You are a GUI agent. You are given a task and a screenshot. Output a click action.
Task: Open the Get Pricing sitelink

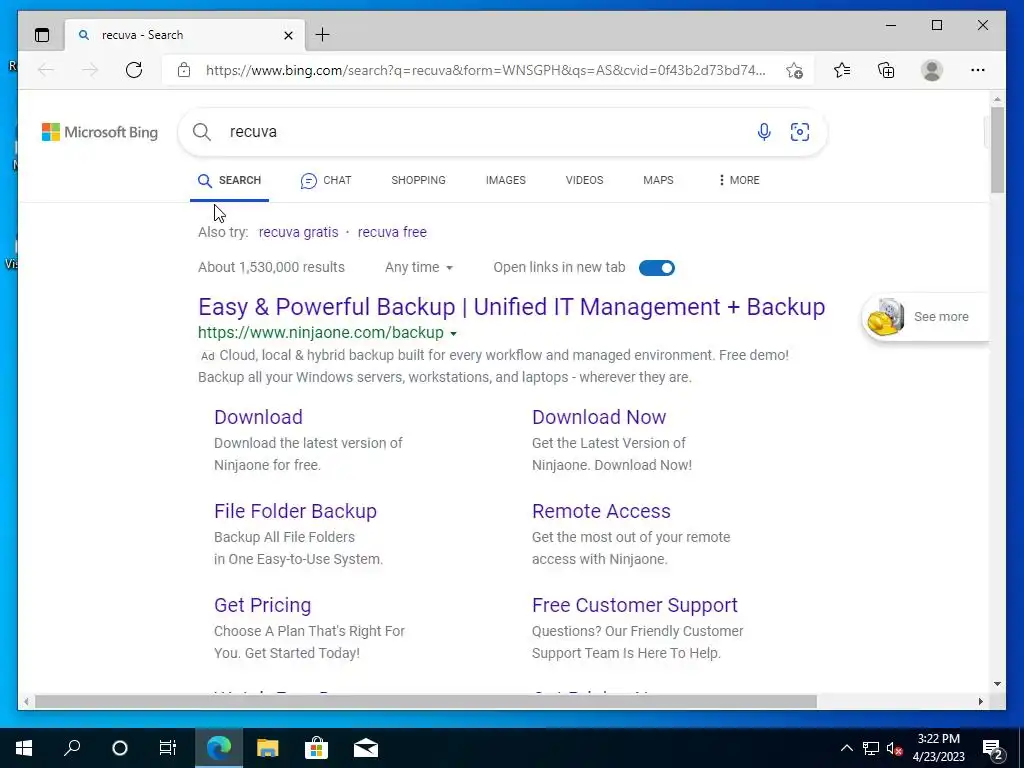coord(263,605)
